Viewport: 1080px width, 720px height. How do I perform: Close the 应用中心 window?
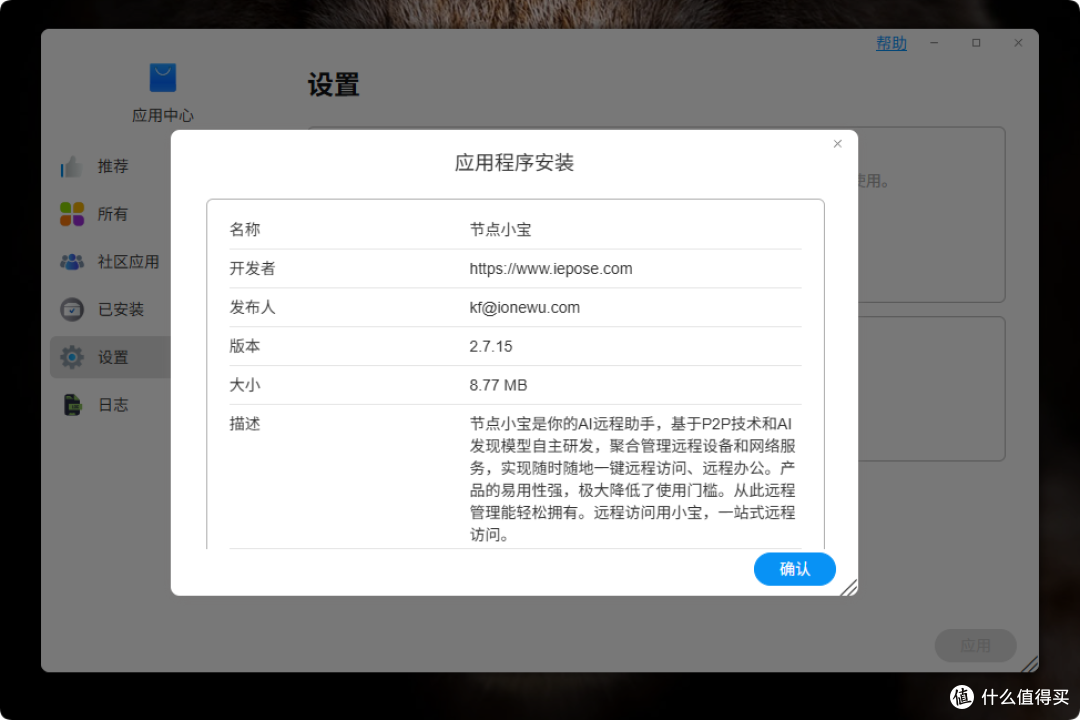pyautogui.click(x=1018, y=43)
